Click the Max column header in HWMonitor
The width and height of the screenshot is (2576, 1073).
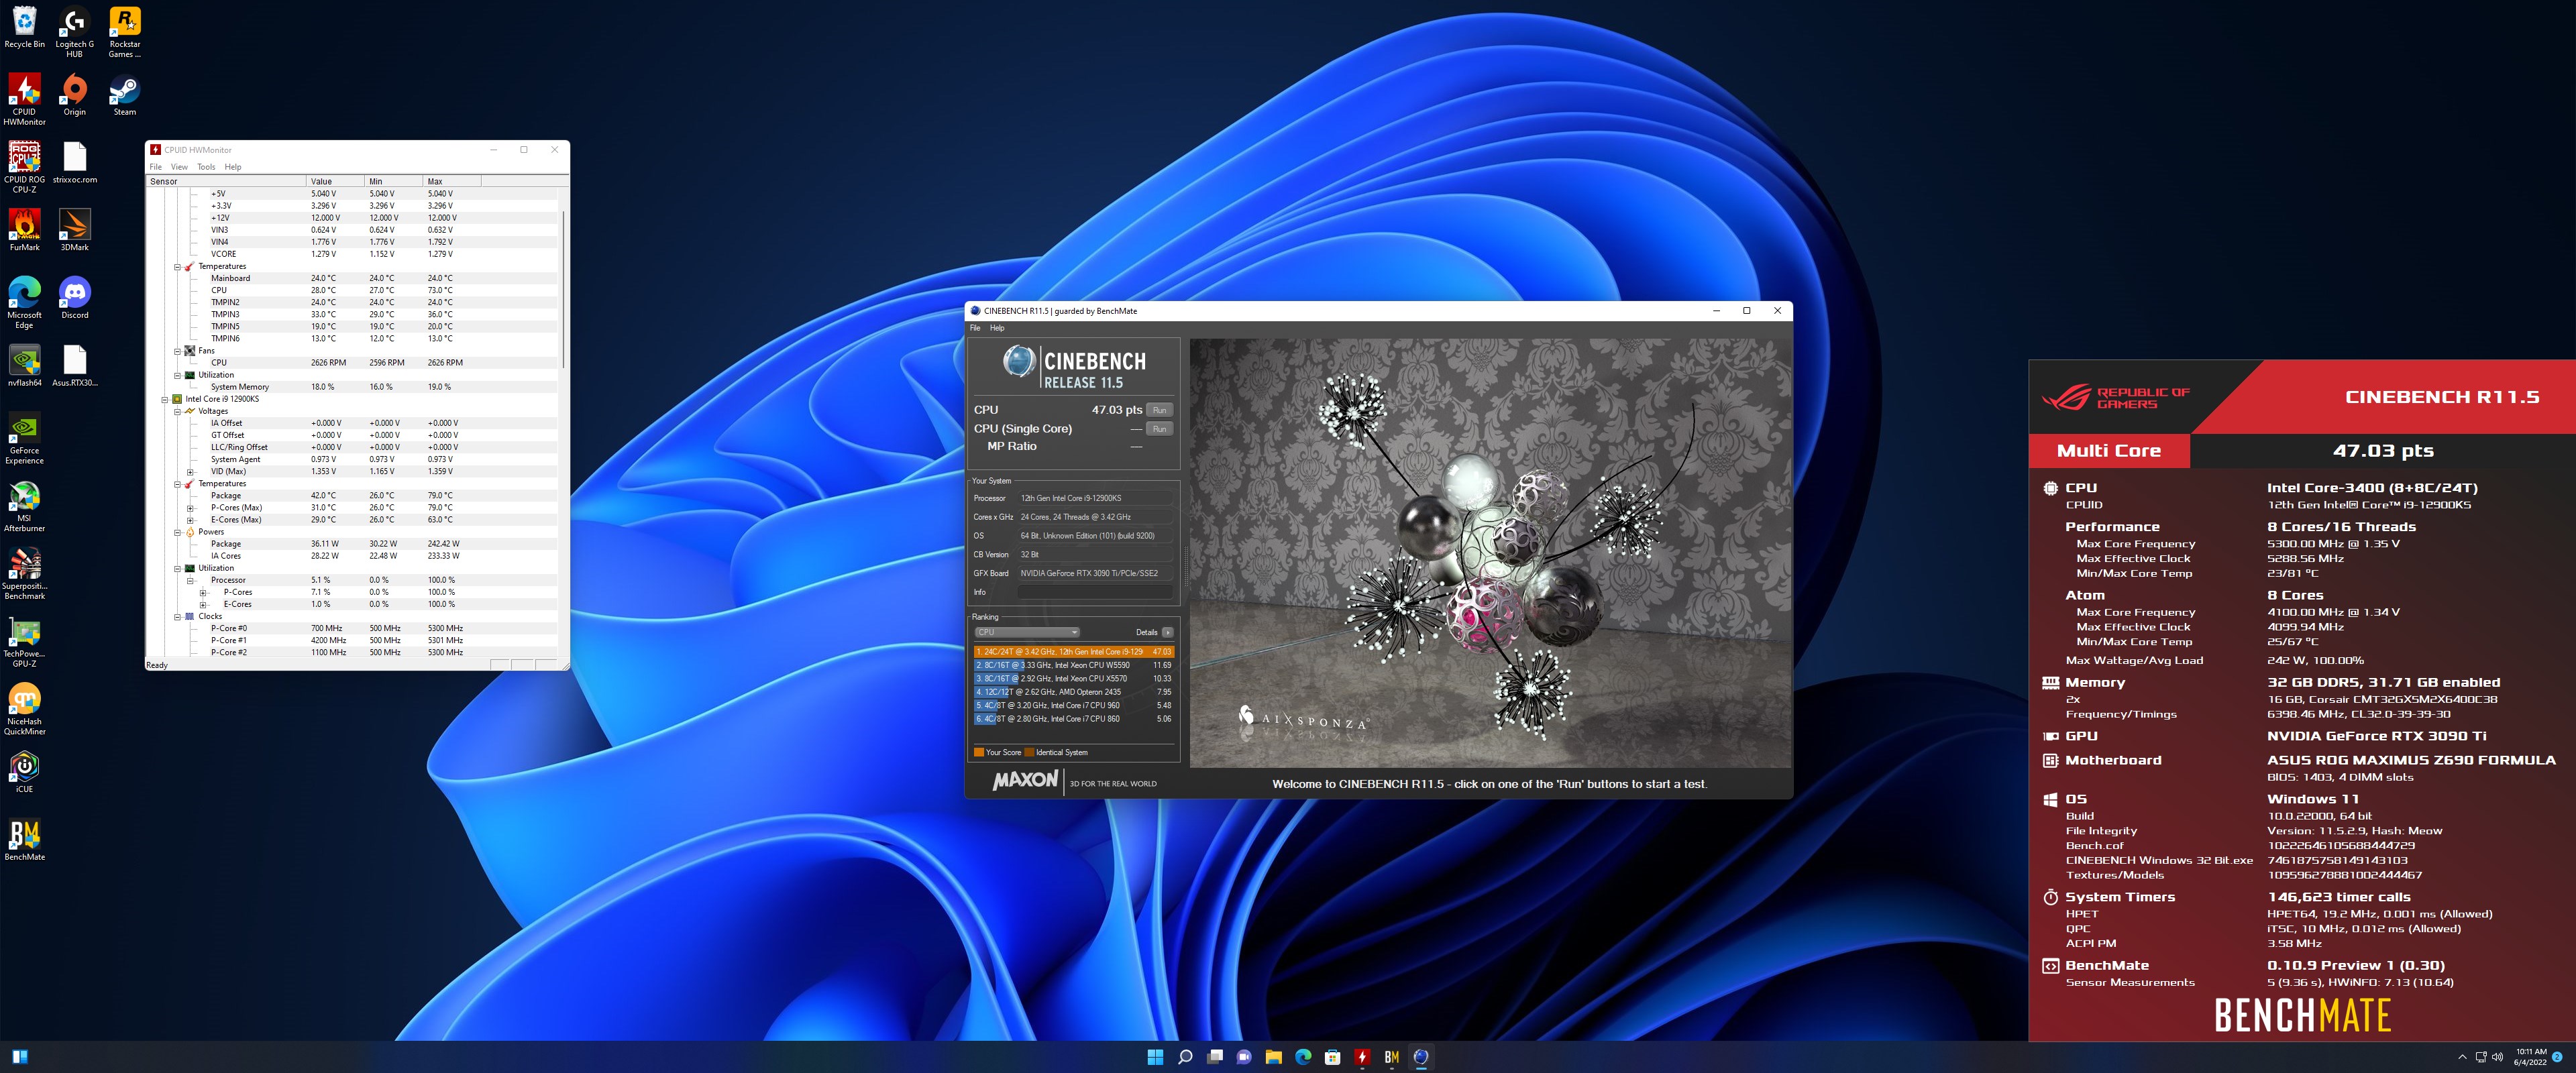click(452, 181)
